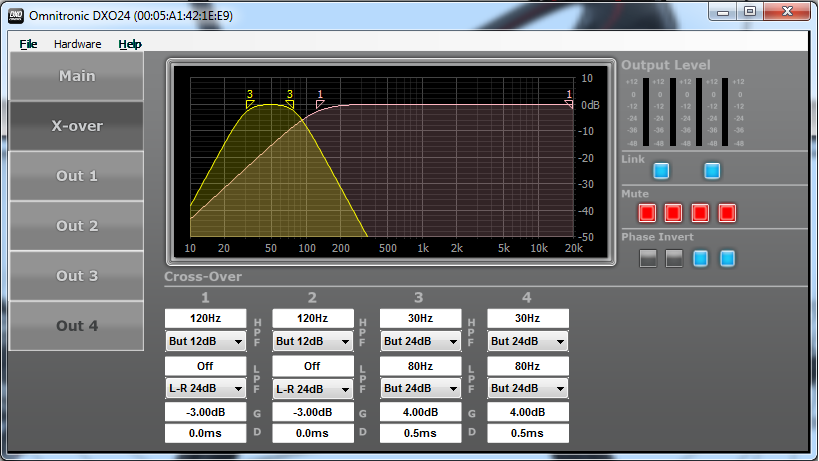This screenshot has height=461, width=819.
Task: Switch to the Main tab
Action: point(77,76)
